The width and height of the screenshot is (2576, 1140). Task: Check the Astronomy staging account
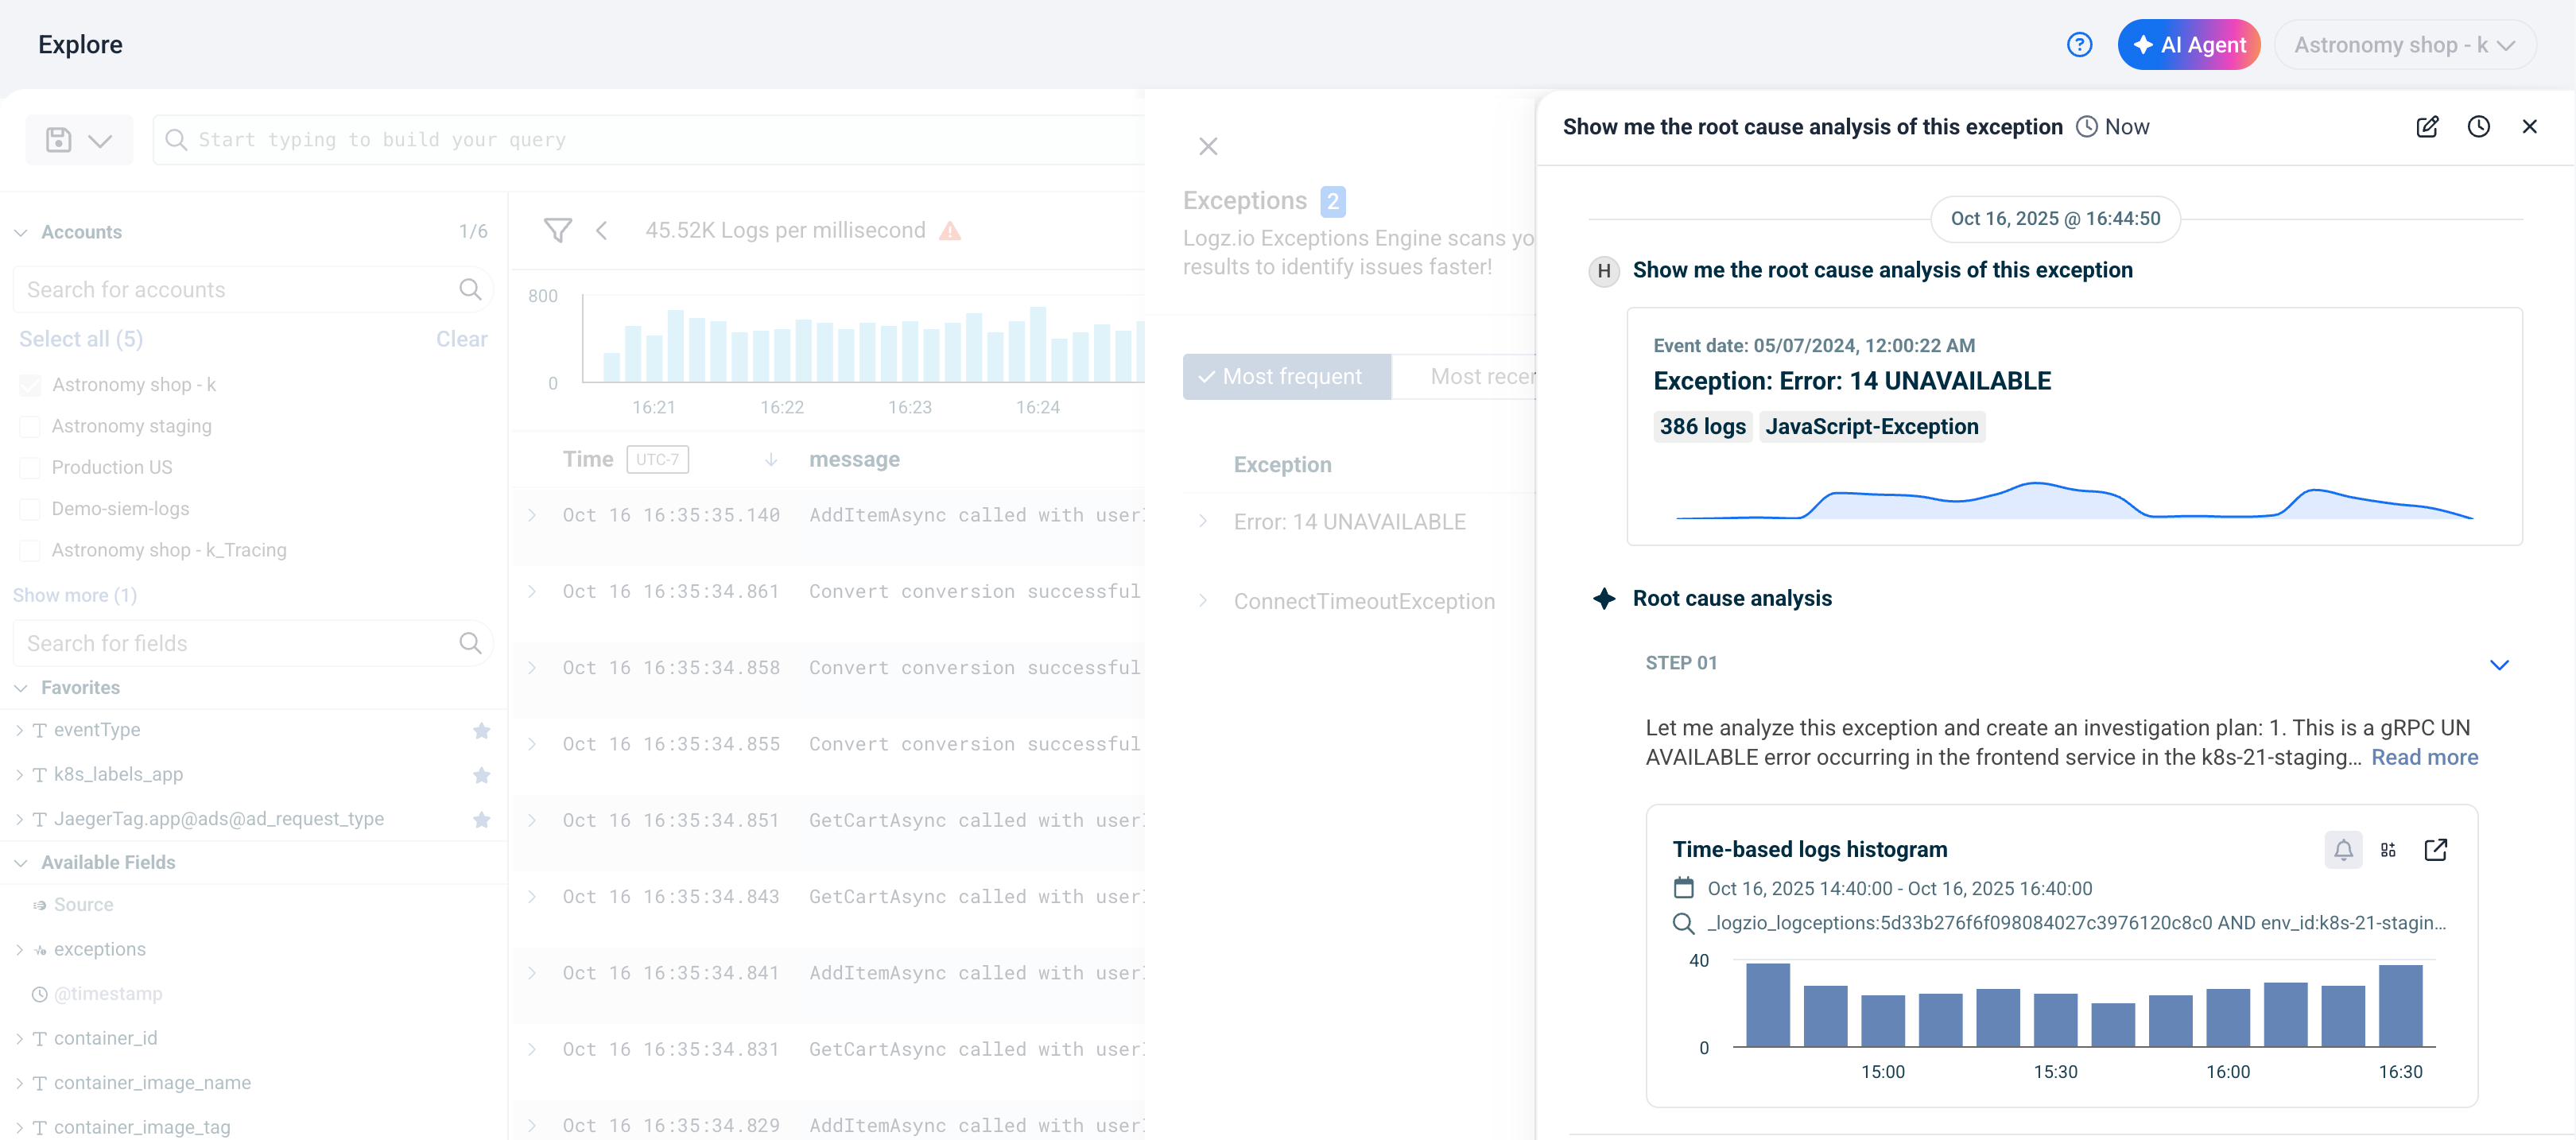pos(31,426)
